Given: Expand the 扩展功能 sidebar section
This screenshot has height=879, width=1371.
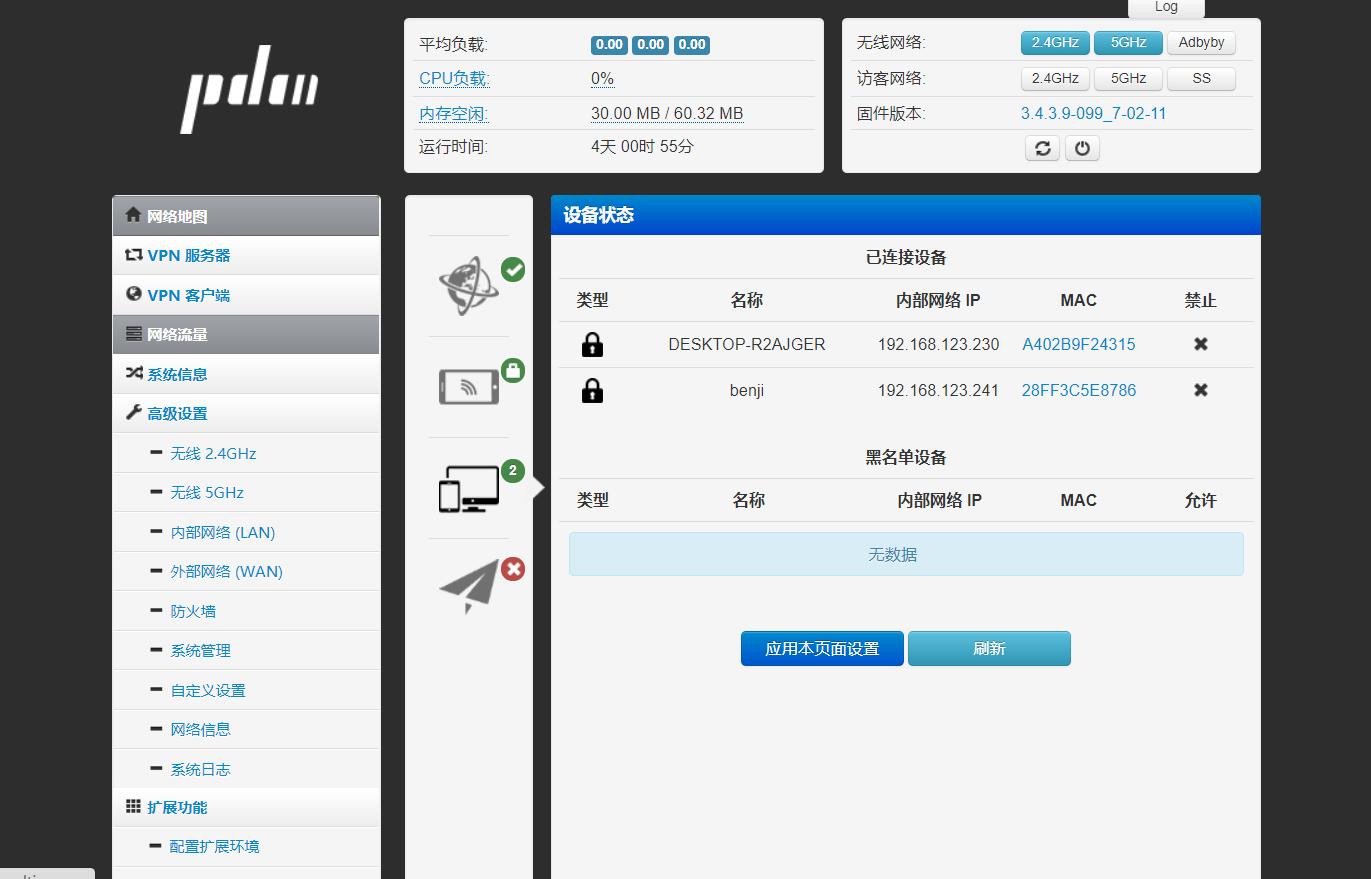Looking at the screenshot, I should [246, 808].
